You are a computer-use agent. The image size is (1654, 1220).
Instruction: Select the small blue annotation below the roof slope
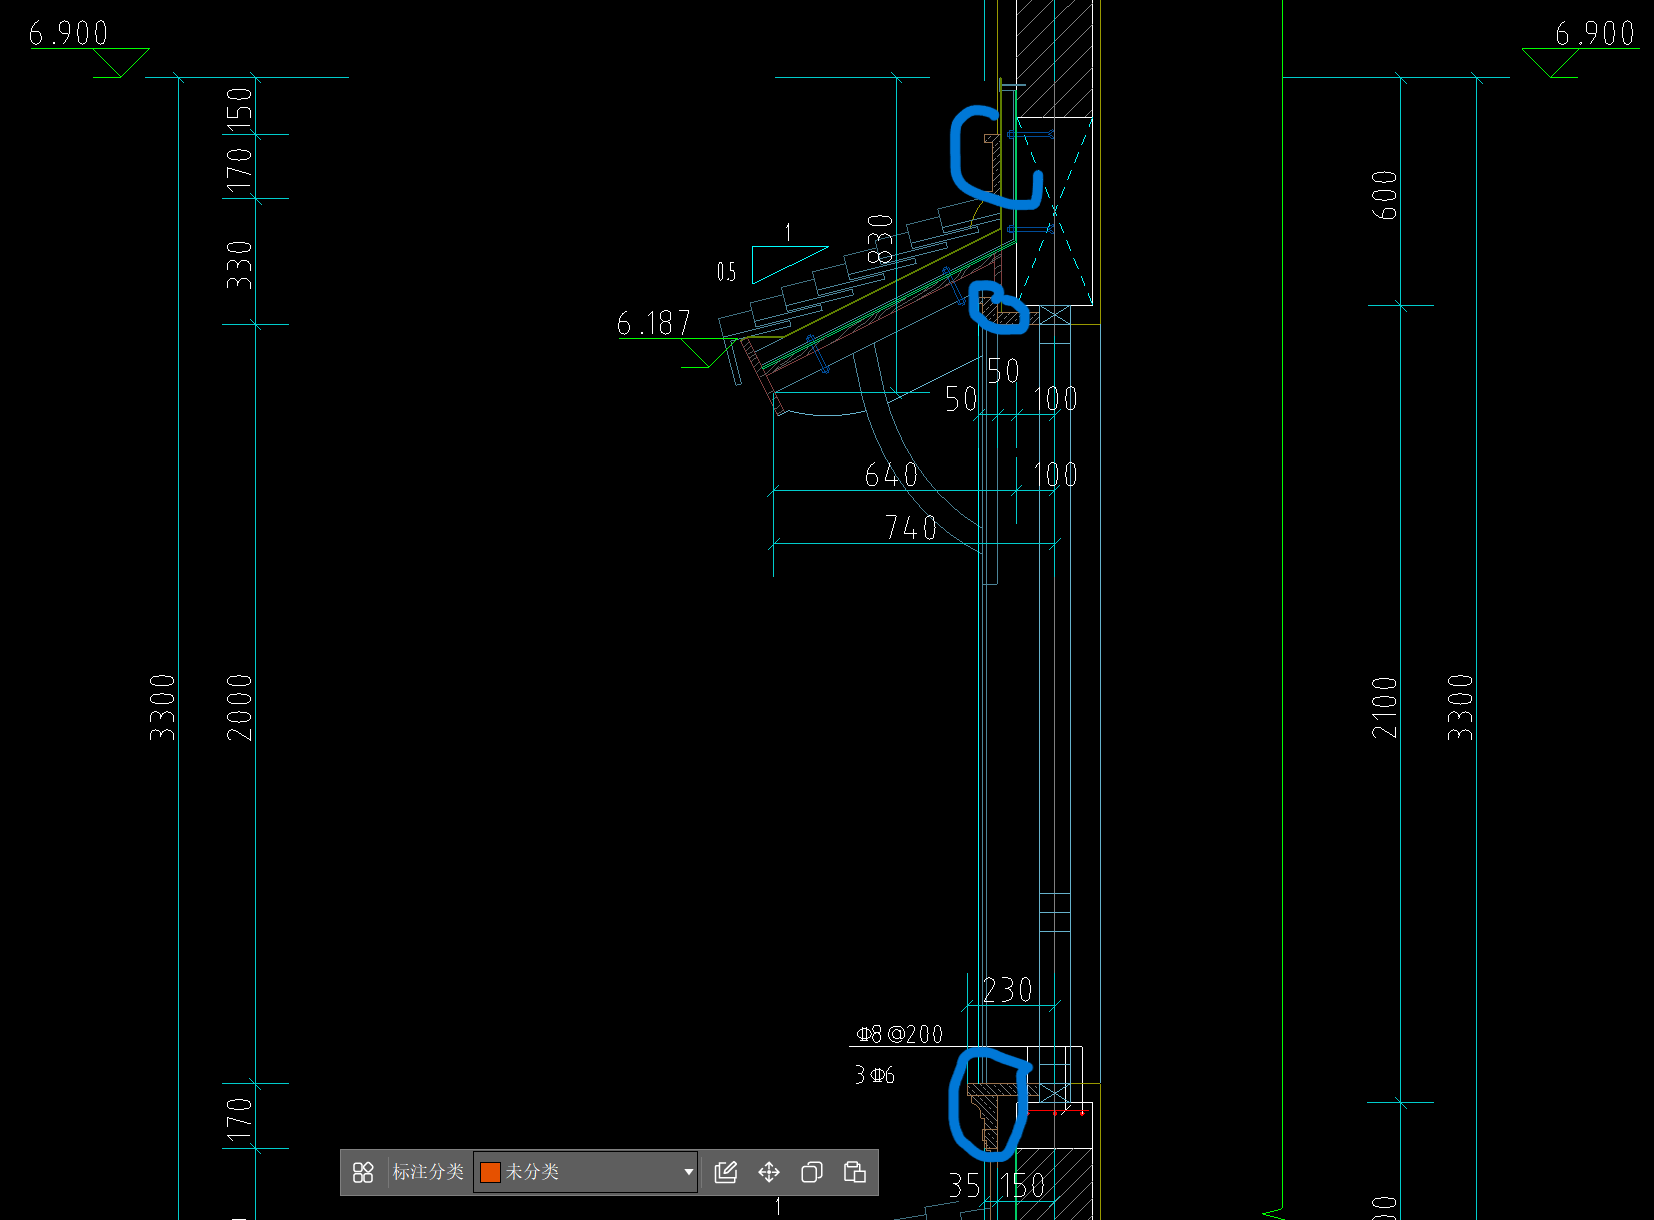pyautogui.click(x=998, y=308)
